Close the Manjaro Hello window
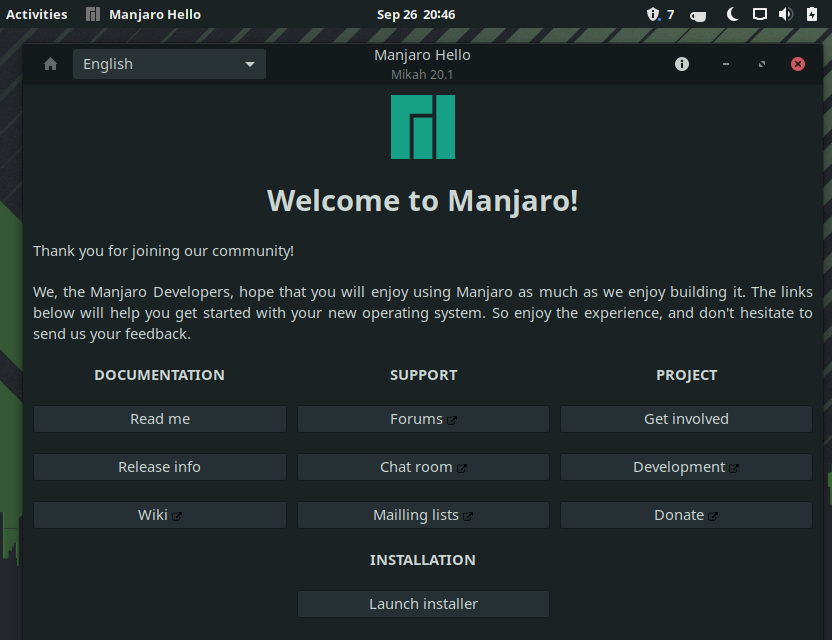Screen dimensions: 832x640 (798, 64)
